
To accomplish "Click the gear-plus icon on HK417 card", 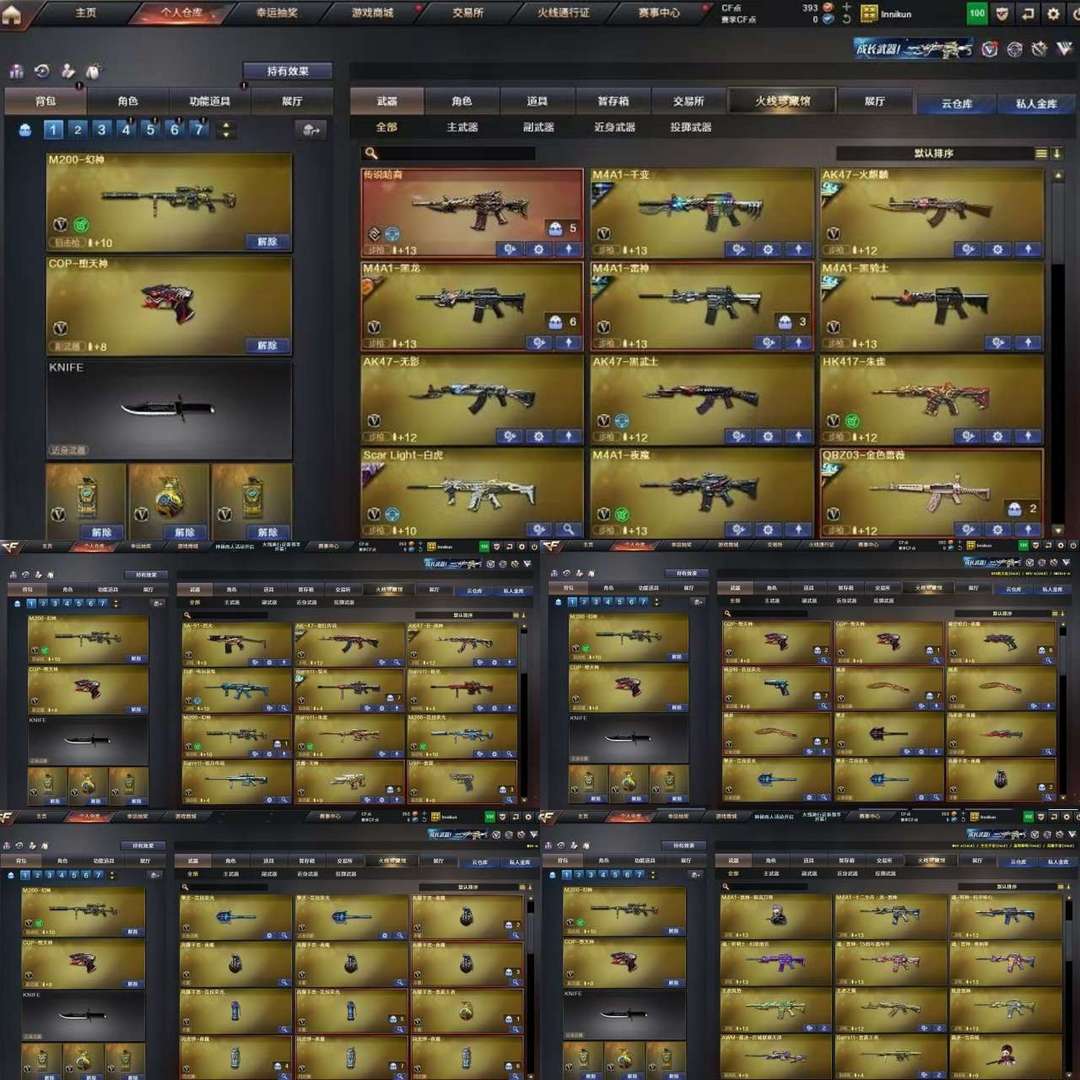I will (968, 436).
